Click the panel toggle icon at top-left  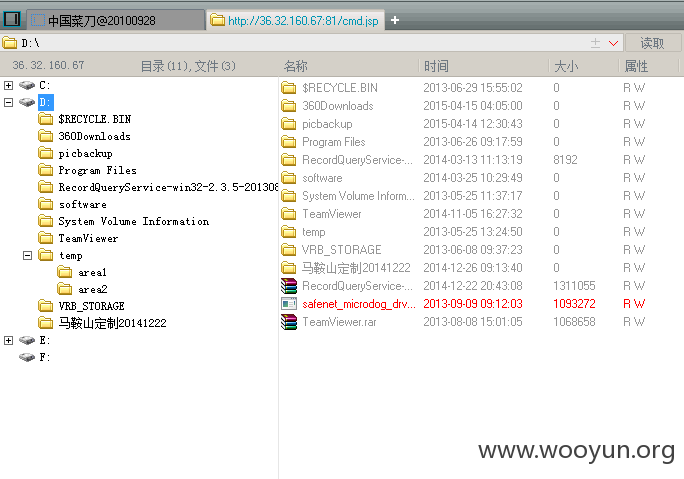pos(12,19)
